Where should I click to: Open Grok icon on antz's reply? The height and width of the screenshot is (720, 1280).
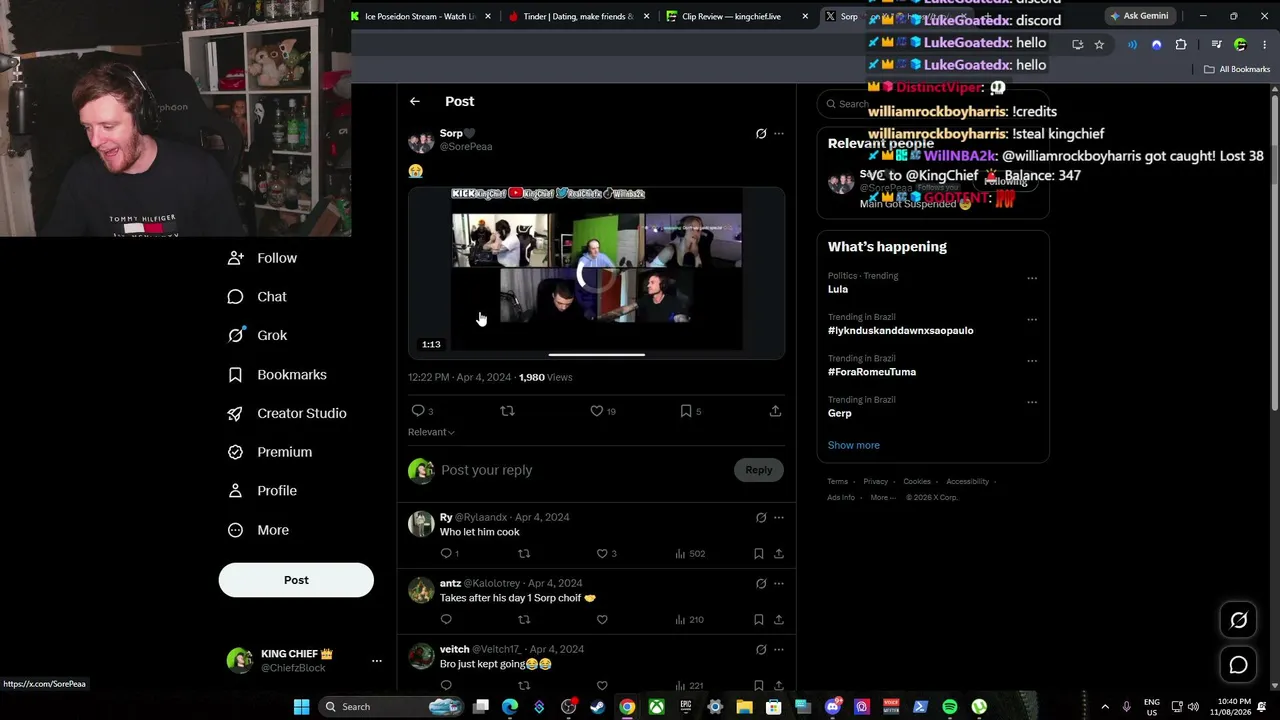(x=761, y=583)
